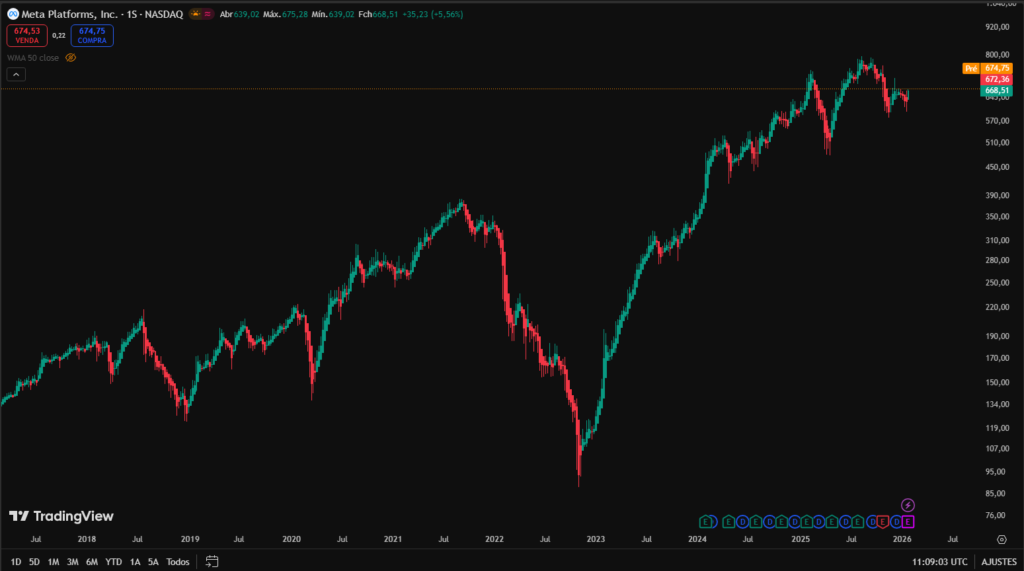Viewport: 1024px width, 571px height.
Task: Switch range to Todos
Action: (178, 562)
